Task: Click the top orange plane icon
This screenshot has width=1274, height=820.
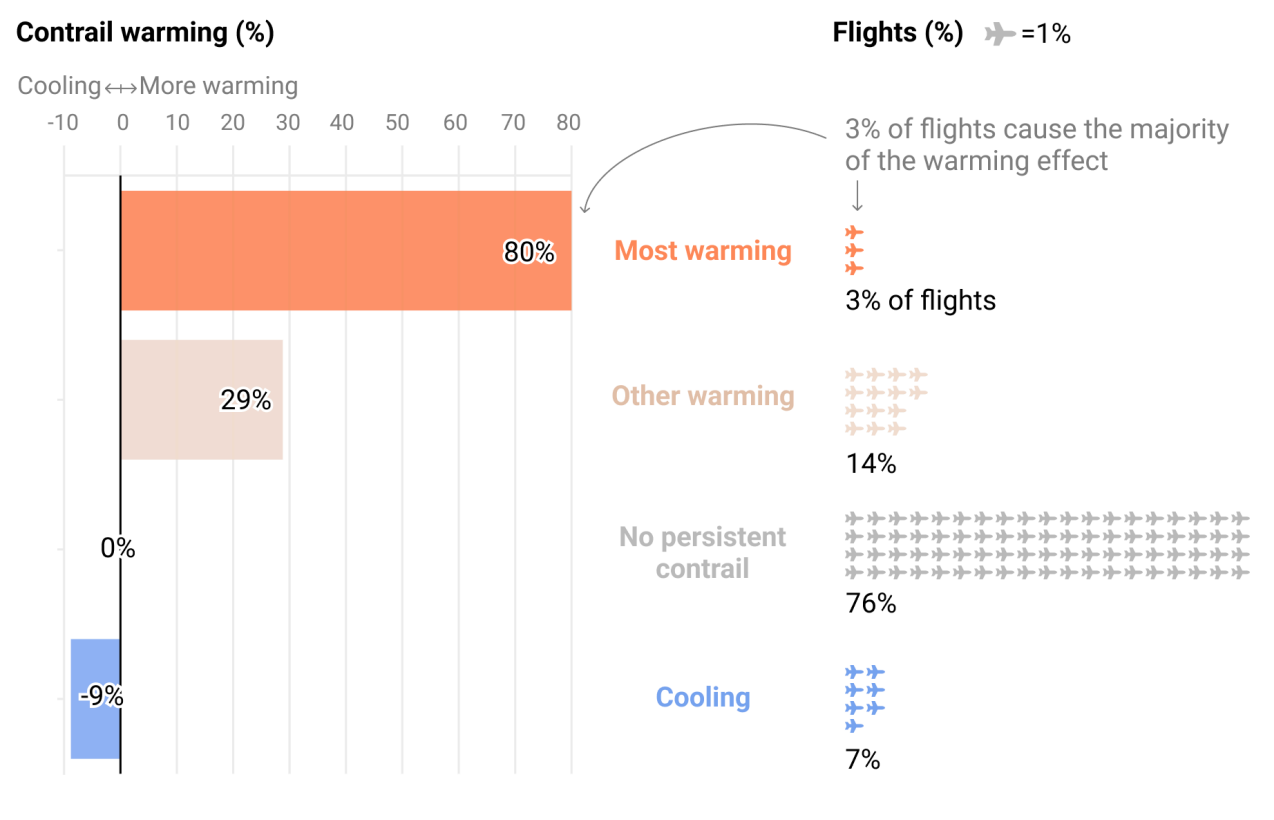Action: click(x=854, y=232)
